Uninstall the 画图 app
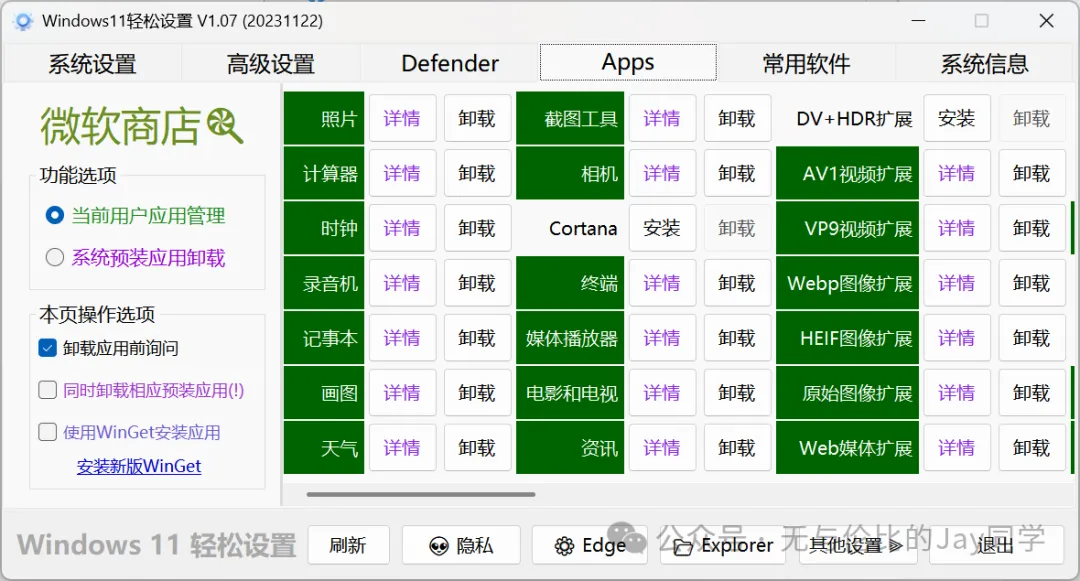1080x581 pixels. coord(477,393)
